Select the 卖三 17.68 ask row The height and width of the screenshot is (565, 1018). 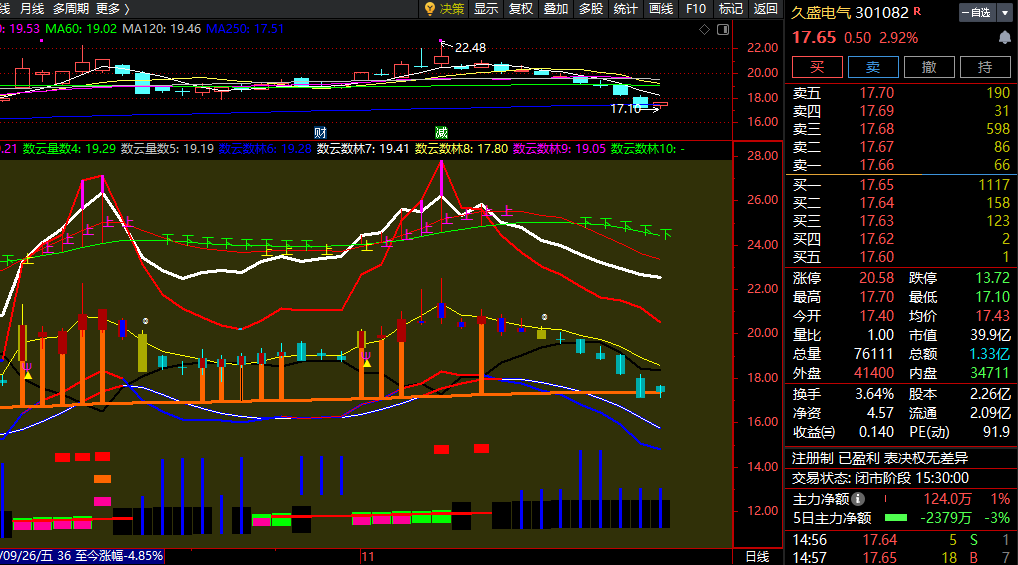click(901, 129)
